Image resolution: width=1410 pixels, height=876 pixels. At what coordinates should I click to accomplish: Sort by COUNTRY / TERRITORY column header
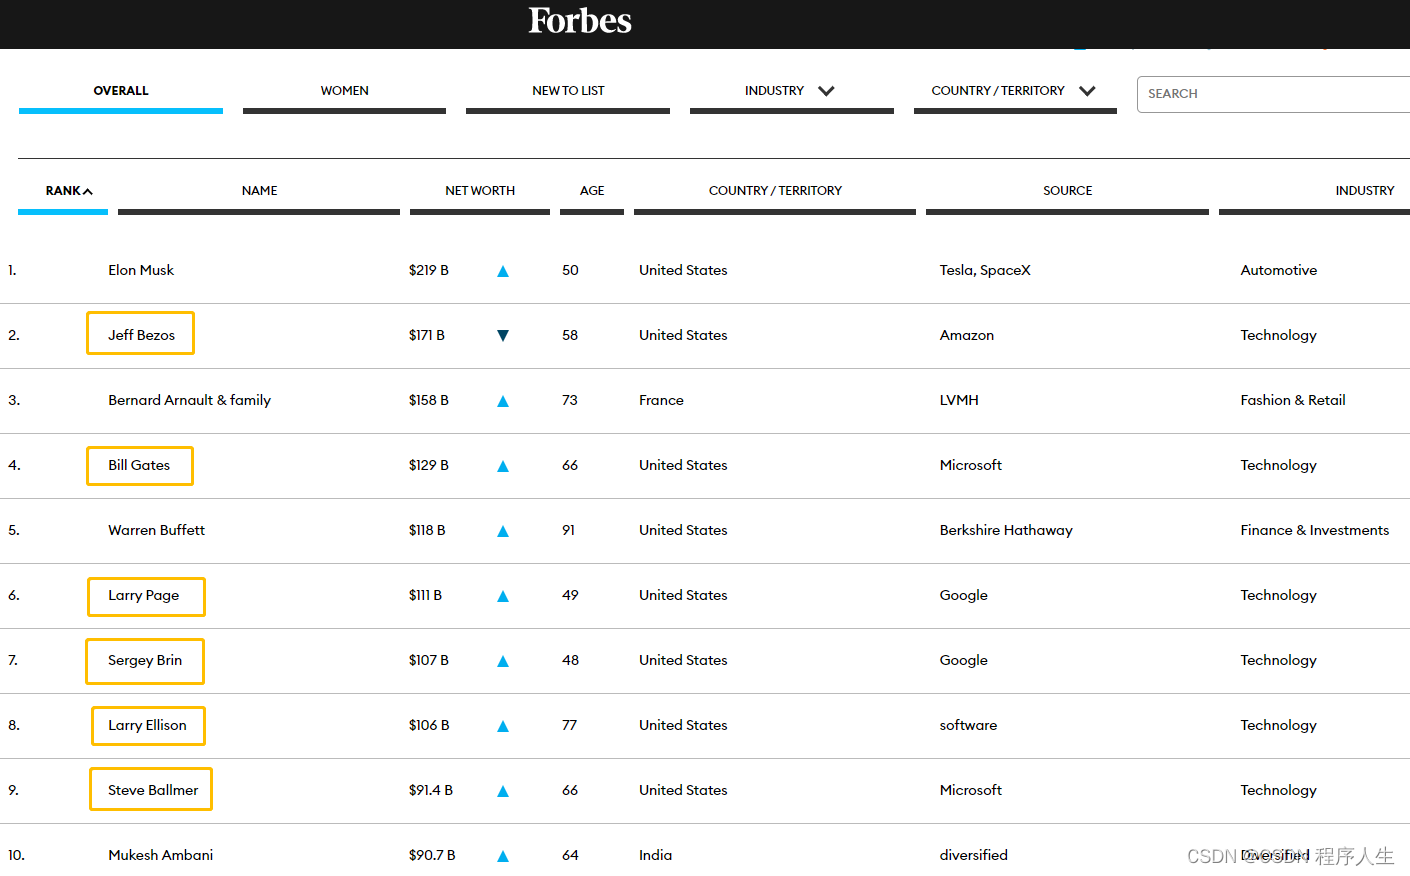(775, 191)
